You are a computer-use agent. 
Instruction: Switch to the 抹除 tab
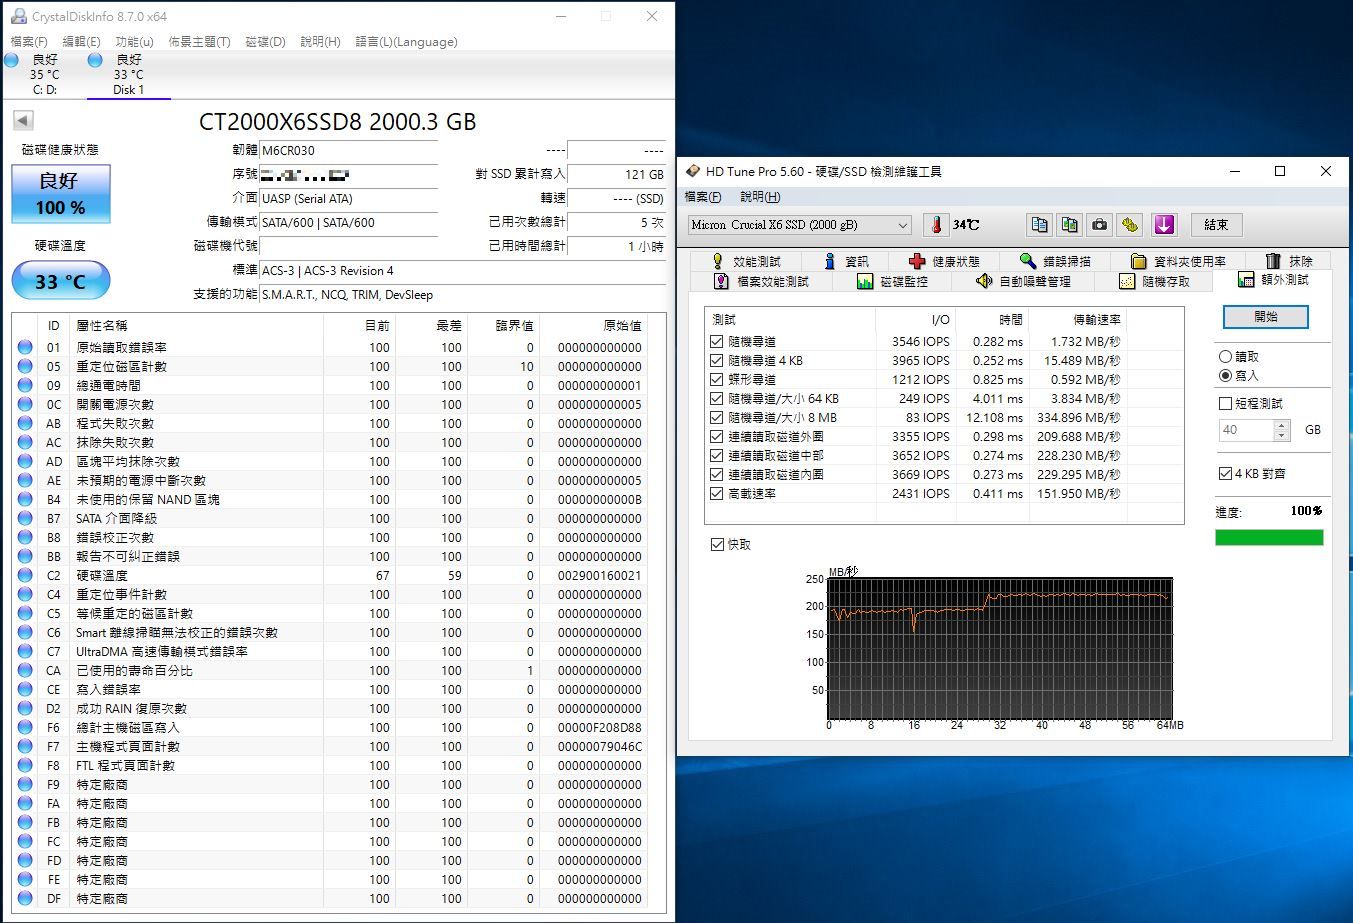pos(1289,261)
